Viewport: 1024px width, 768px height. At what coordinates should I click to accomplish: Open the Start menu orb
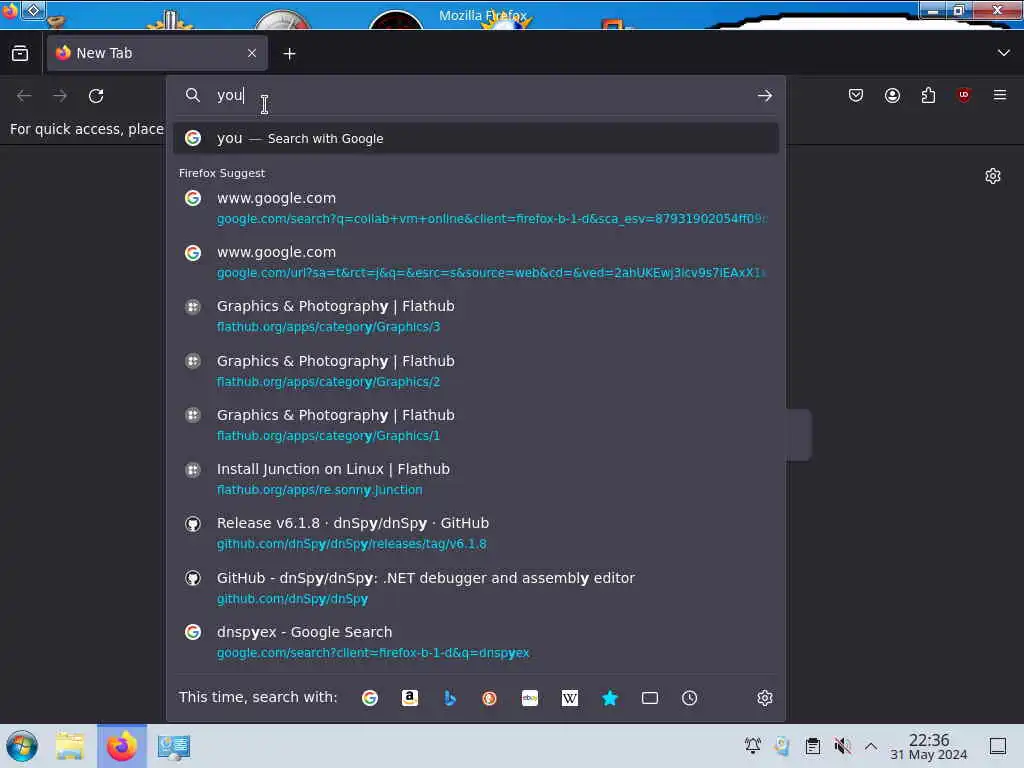point(22,746)
